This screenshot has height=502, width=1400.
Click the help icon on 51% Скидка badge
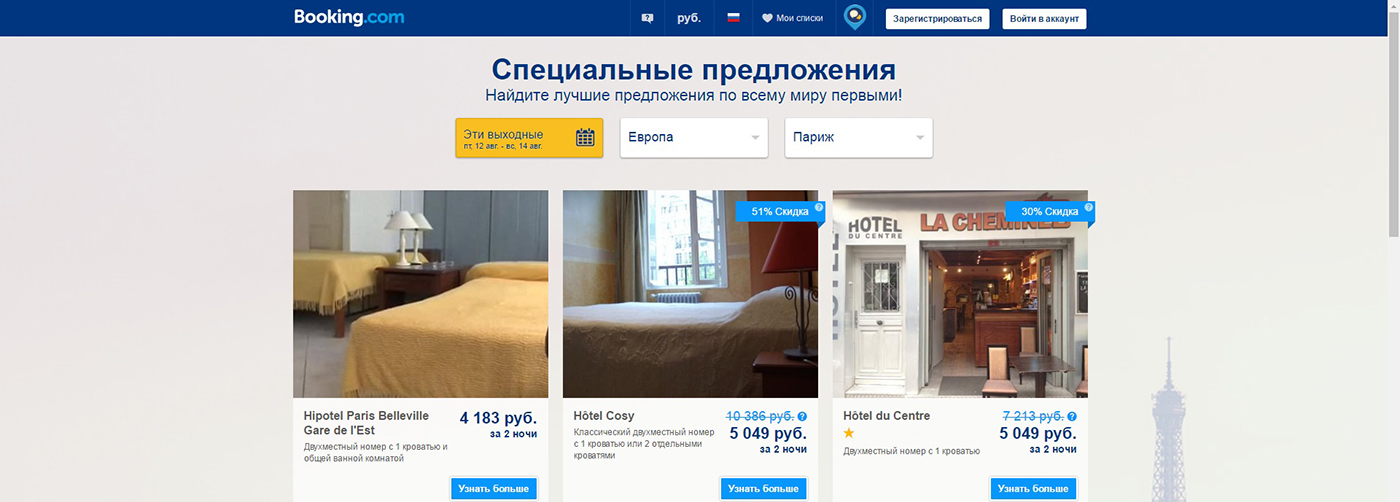coord(819,208)
